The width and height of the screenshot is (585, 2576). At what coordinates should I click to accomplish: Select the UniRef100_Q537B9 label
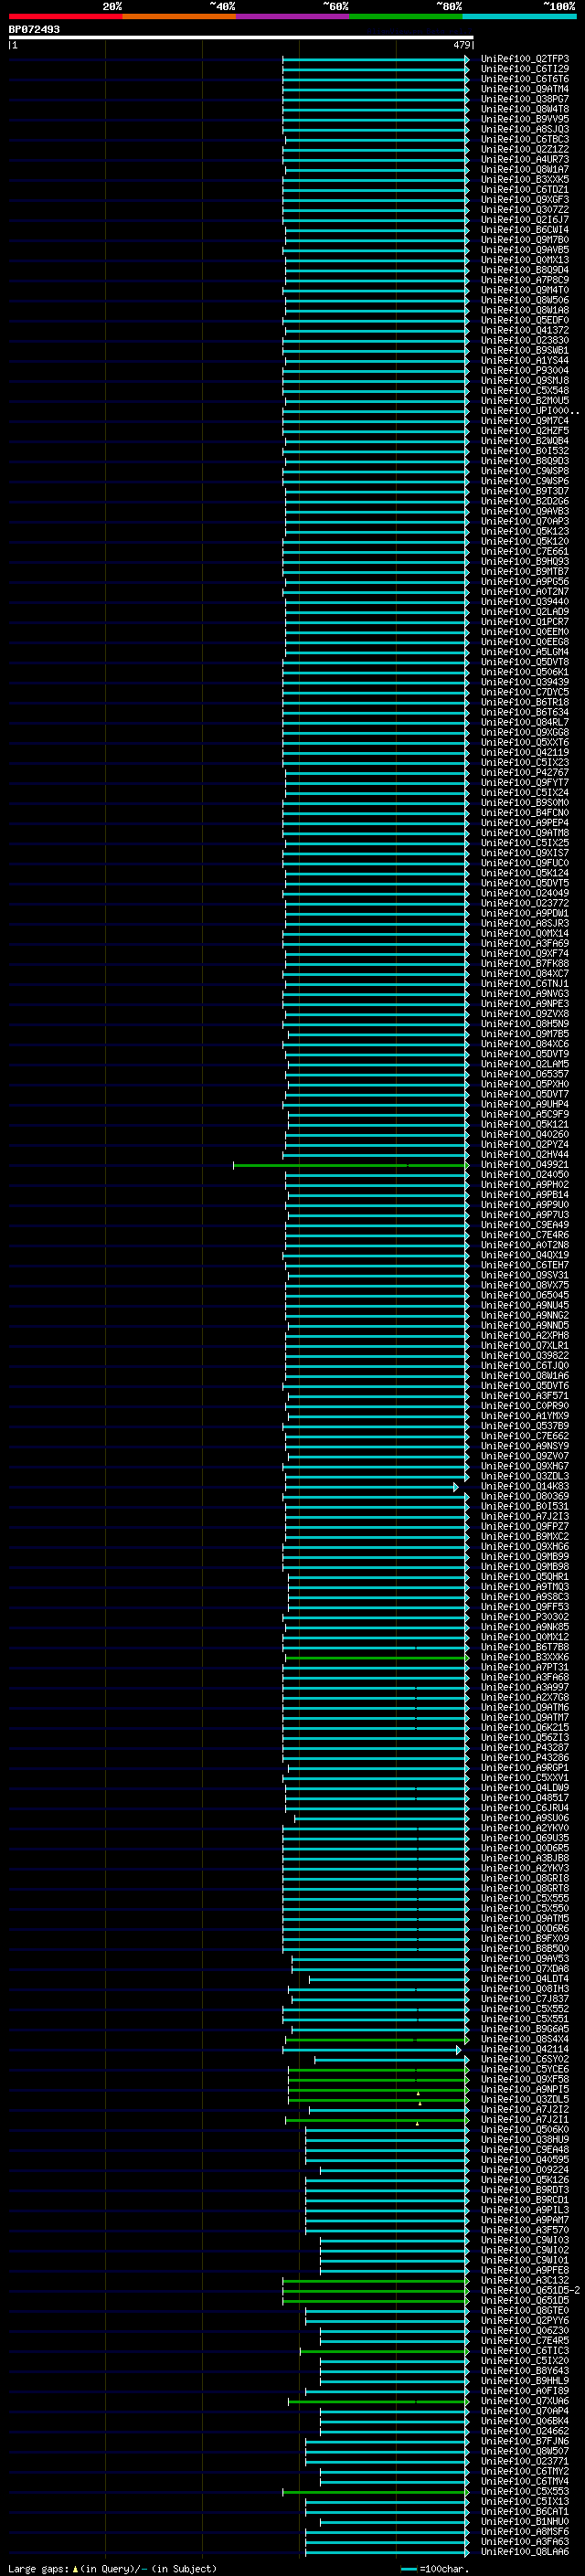[x=524, y=1426]
